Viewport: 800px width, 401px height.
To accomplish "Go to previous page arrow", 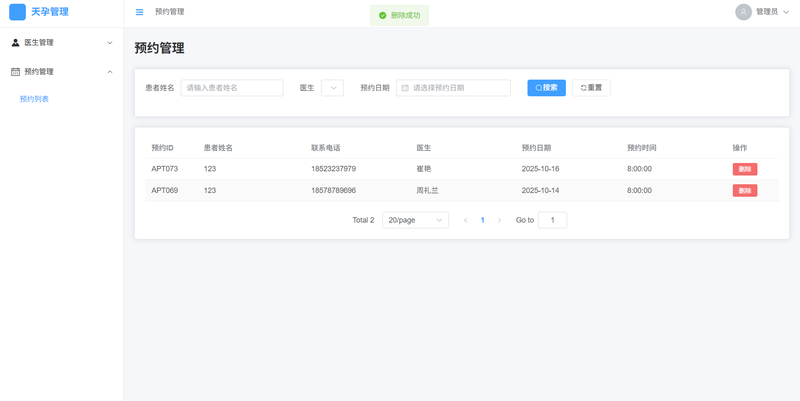I will coord(465,220).
